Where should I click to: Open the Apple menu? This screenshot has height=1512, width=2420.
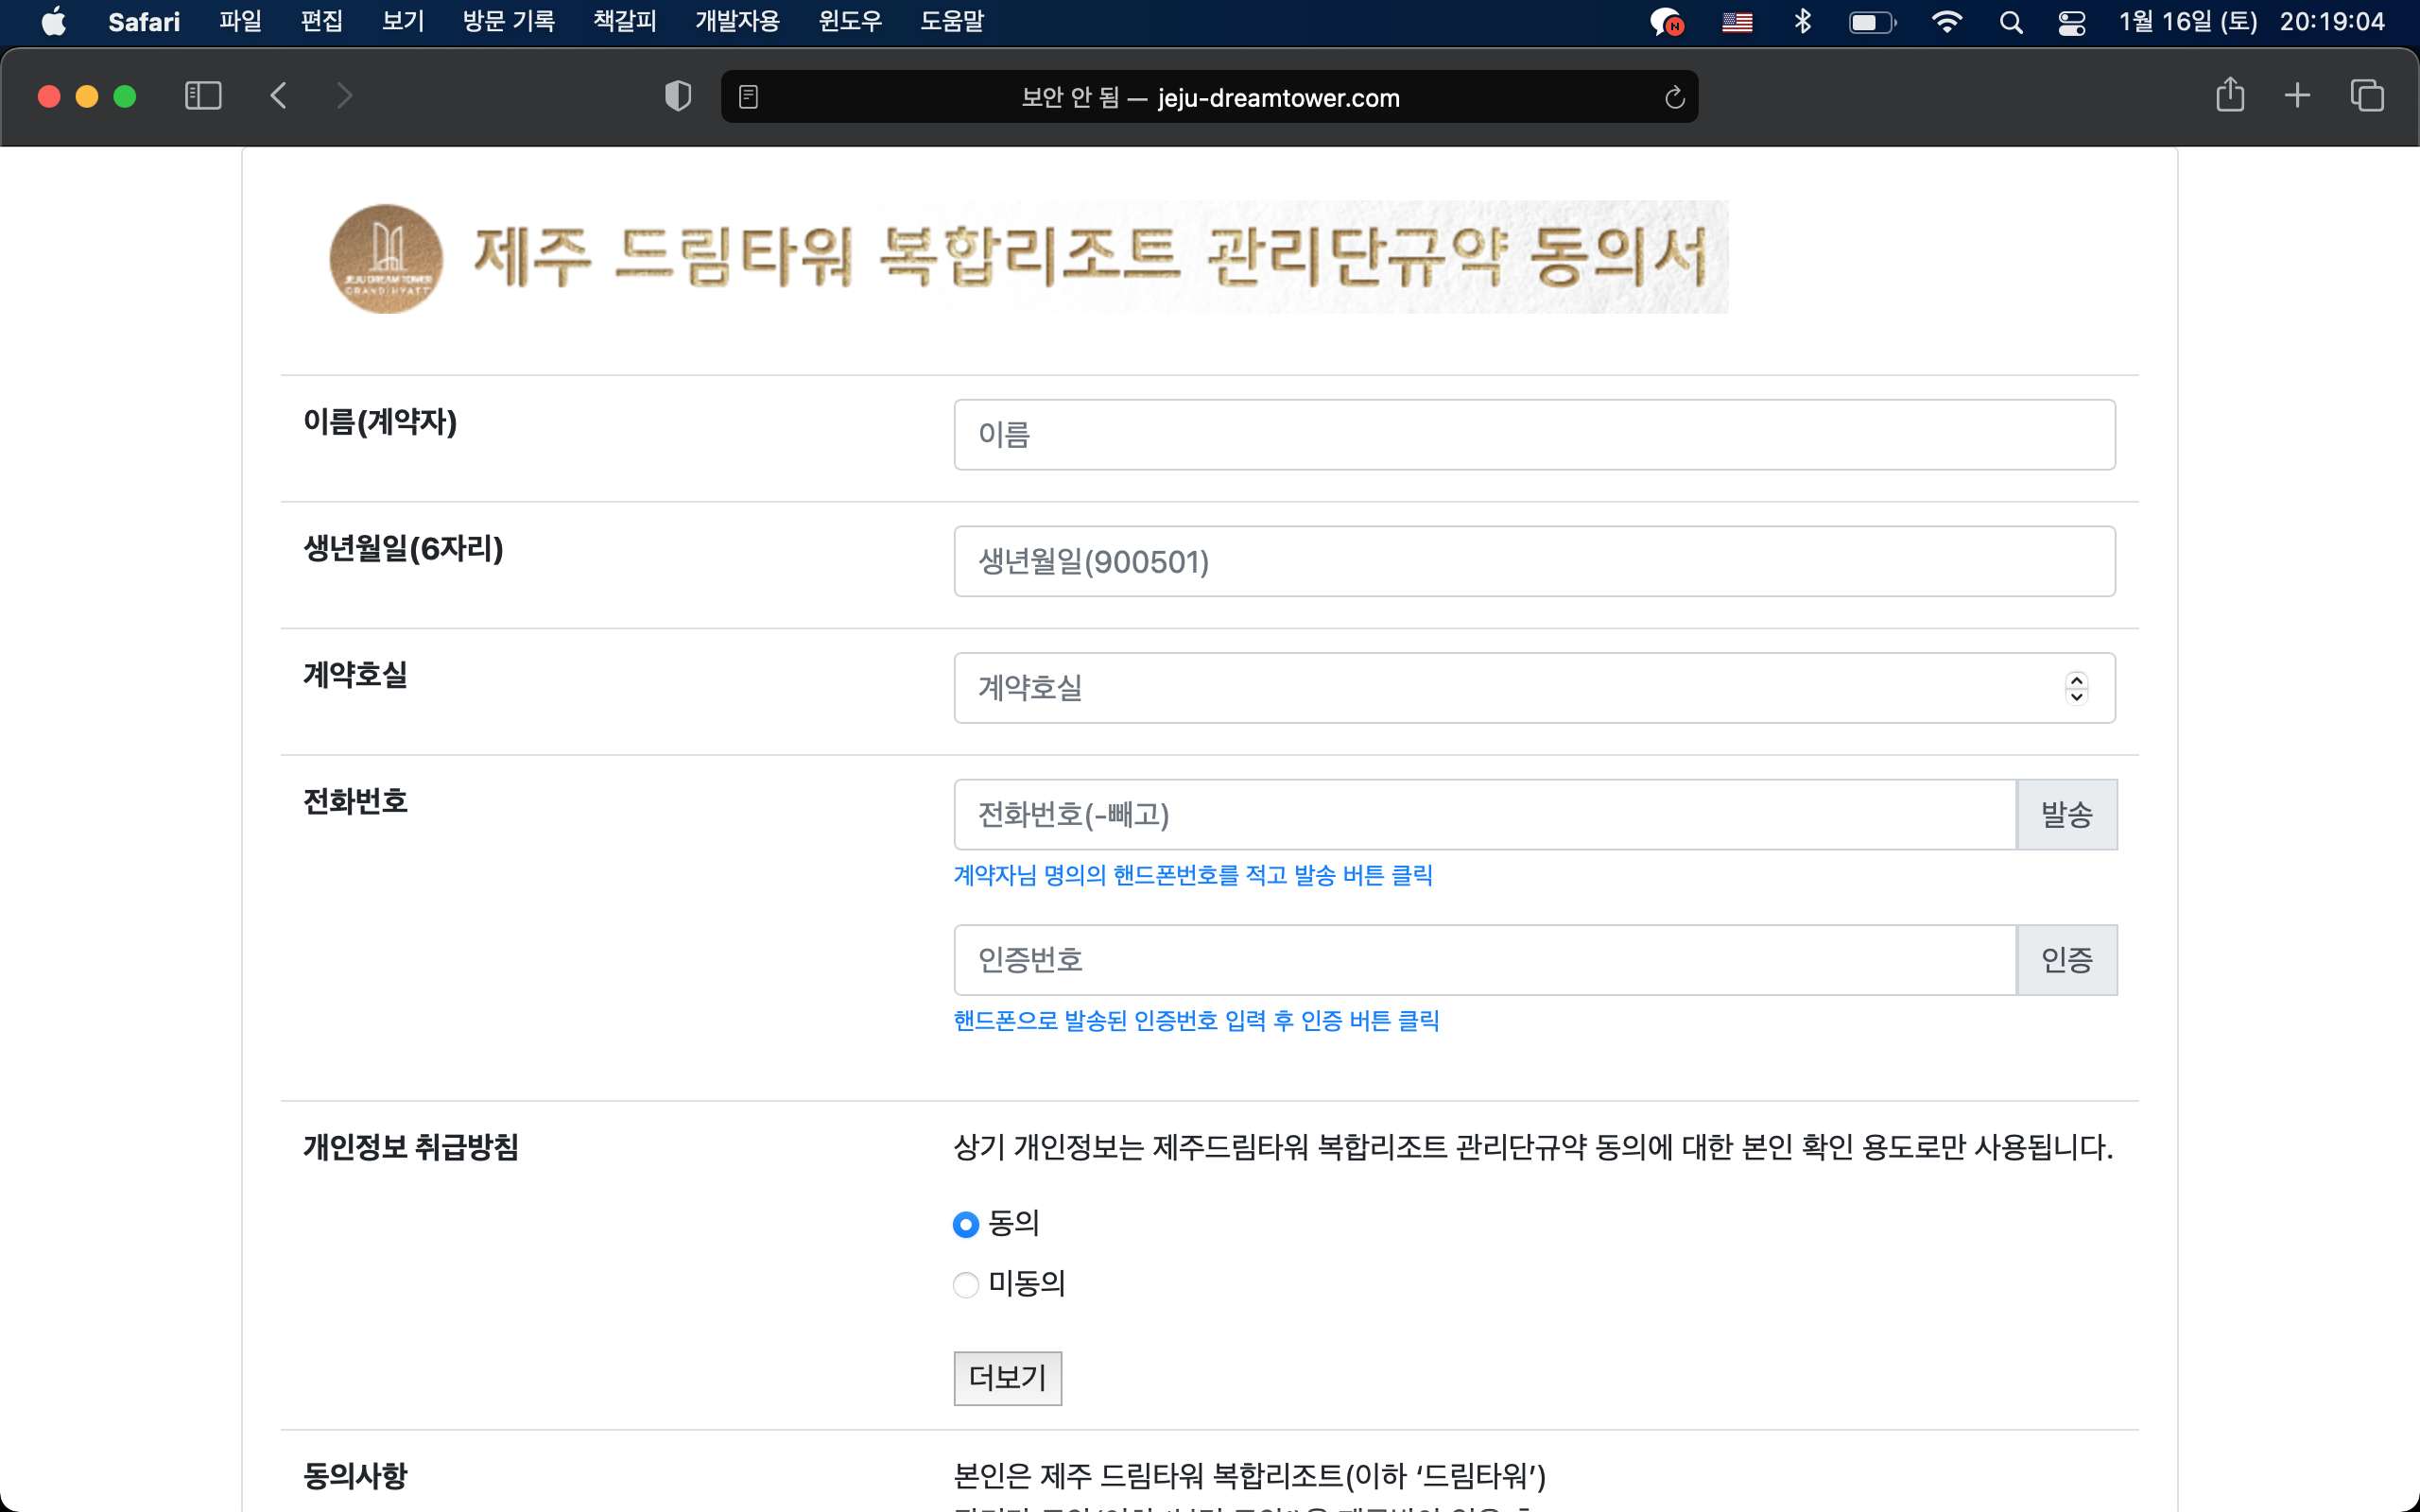(54, 21)
